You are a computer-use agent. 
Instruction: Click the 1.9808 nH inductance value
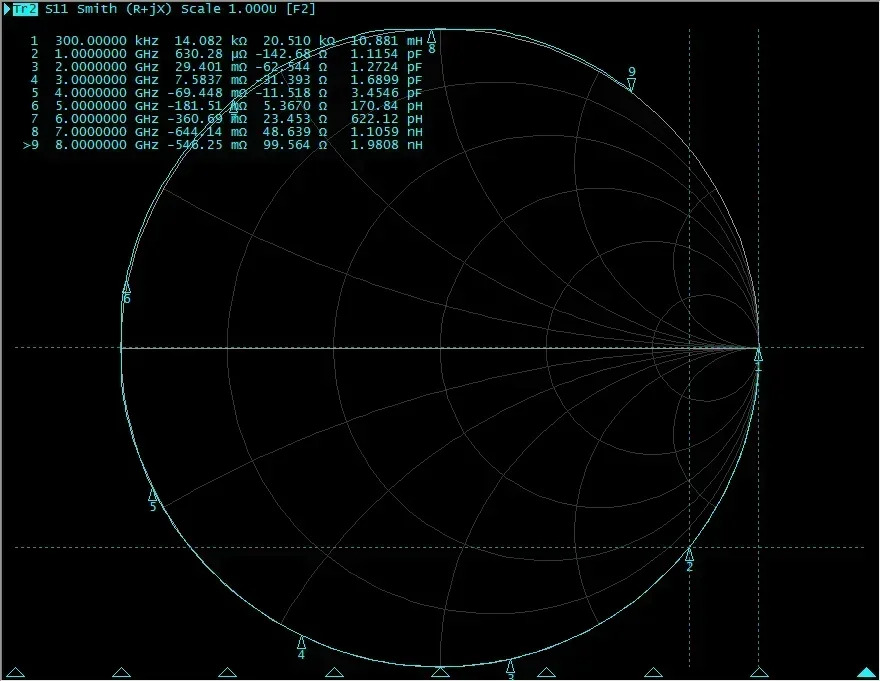[x=386, y=144]
